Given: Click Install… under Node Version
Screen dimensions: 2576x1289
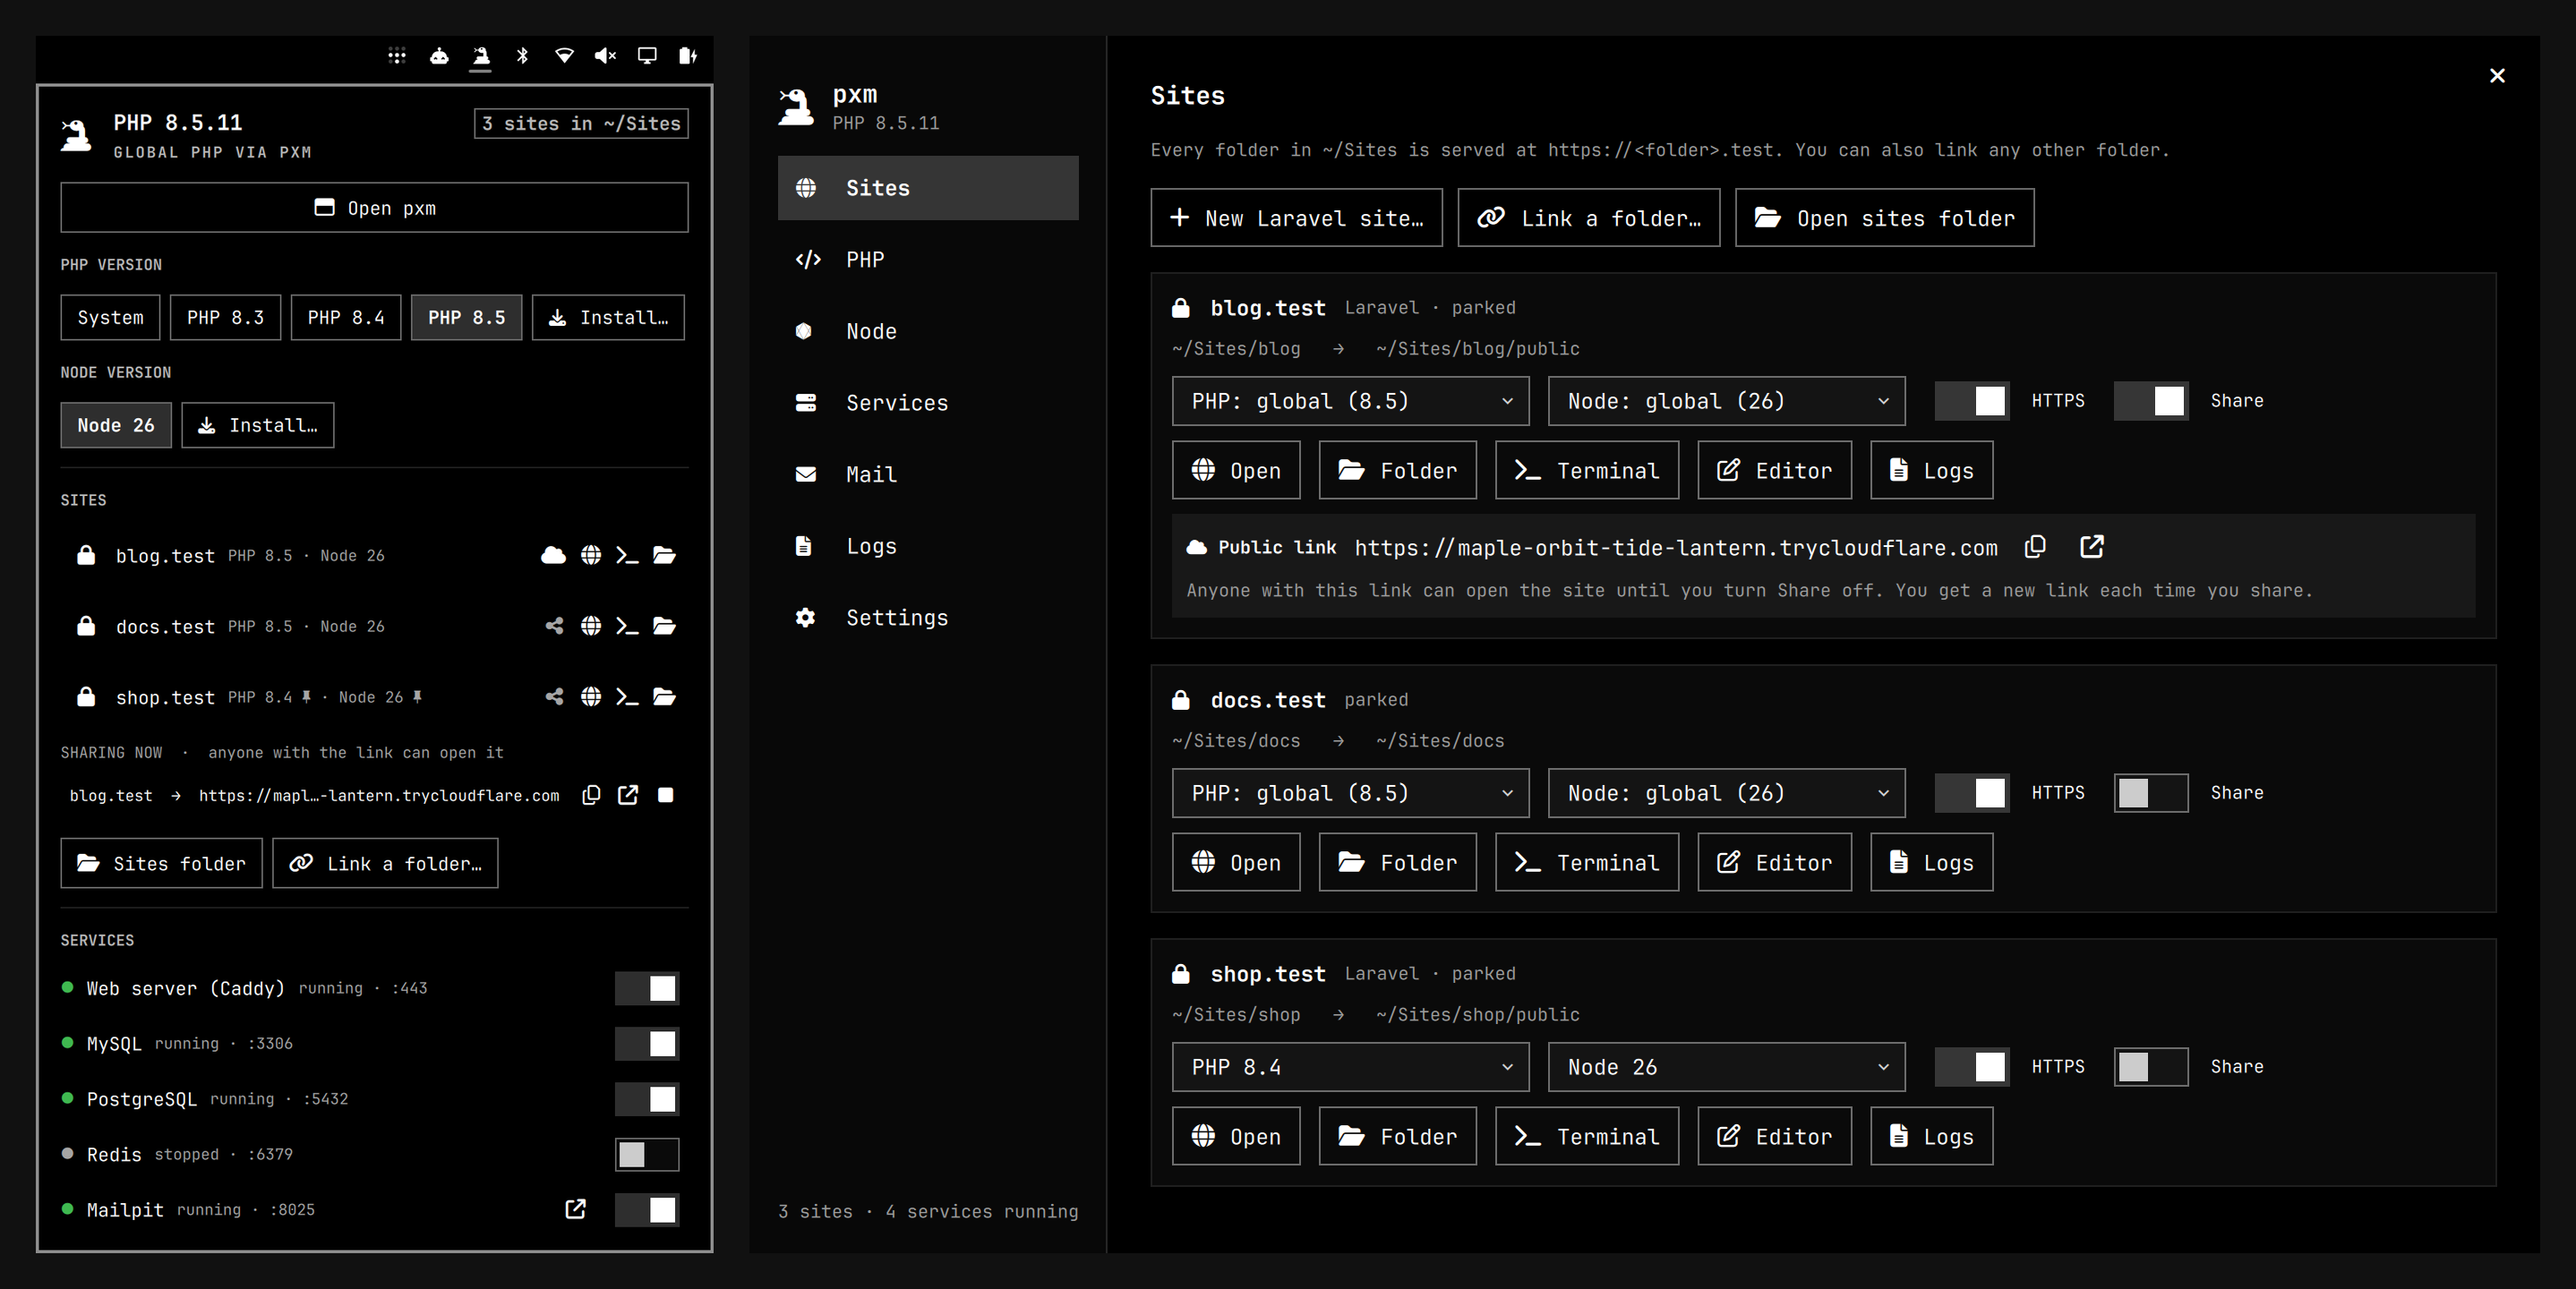Looking at the screenshot, I should tap(258, 425).
